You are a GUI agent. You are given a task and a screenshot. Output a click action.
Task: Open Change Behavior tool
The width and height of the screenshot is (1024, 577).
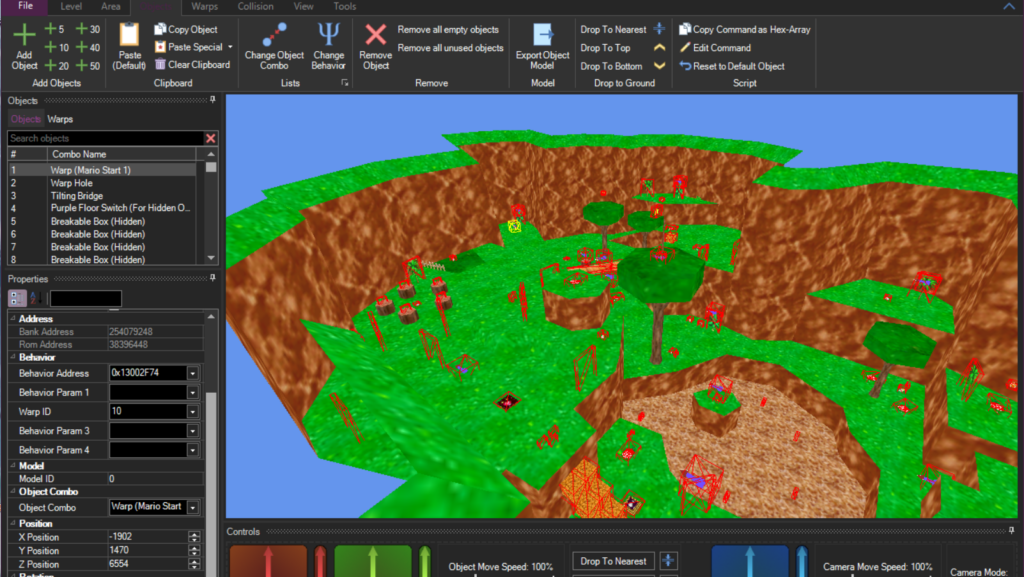point(328,47)
